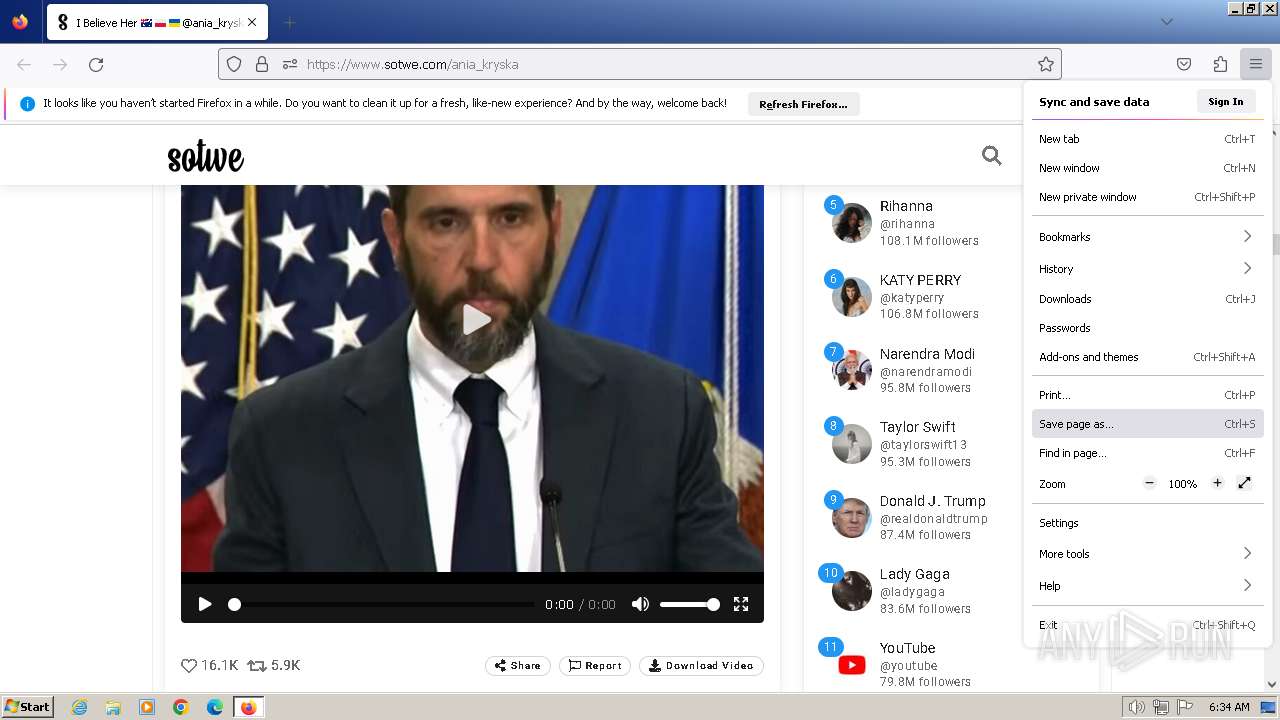
Task: Reset zoom at 100% label
Action: coord(1183,484)
